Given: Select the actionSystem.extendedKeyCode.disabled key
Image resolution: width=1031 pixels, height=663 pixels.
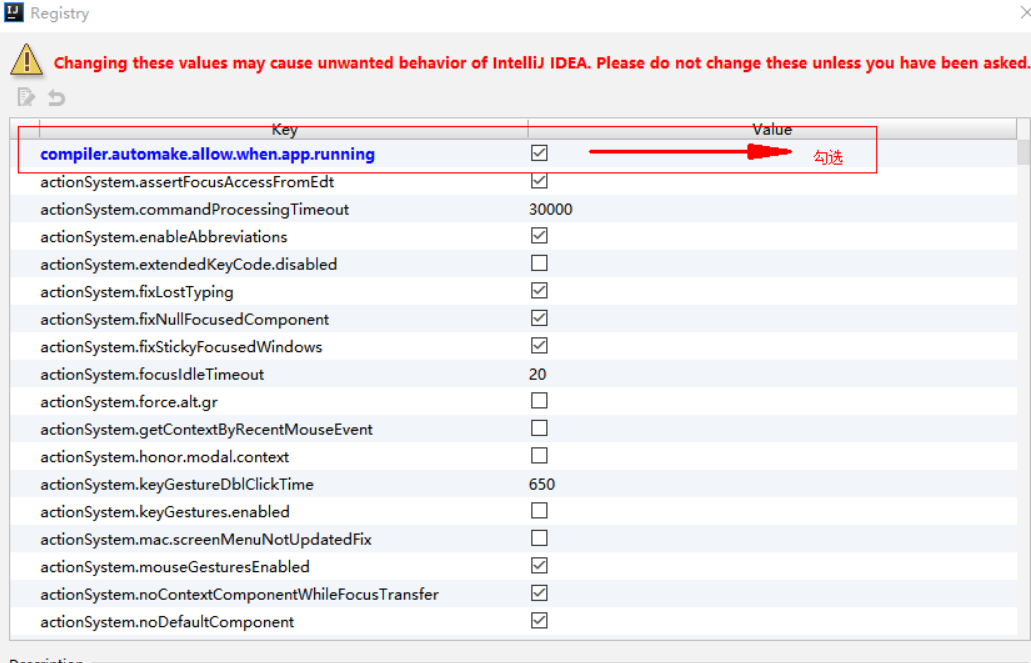Looking at the screenshot, I should (x=189, y=264).
